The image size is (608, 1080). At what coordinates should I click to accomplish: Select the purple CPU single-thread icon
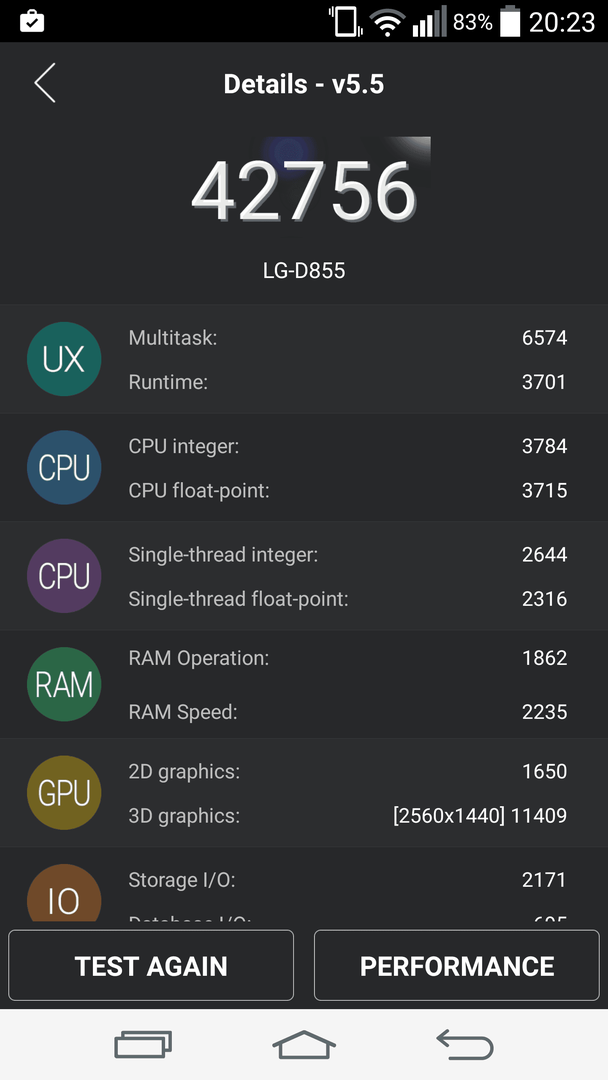(64, 576)
